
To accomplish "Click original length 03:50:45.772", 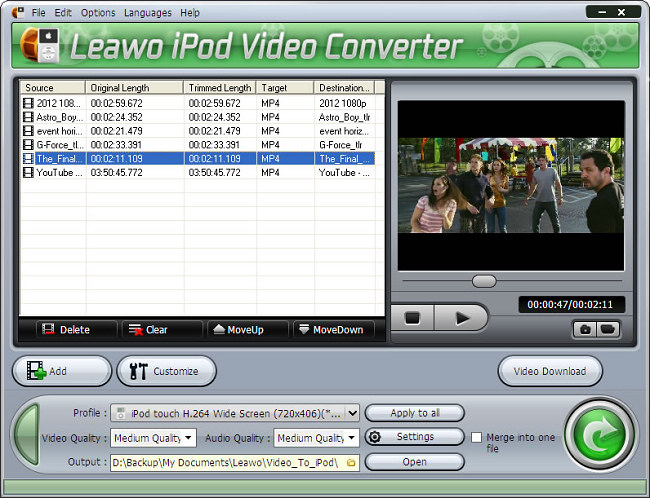I will [x=116, y=172].
